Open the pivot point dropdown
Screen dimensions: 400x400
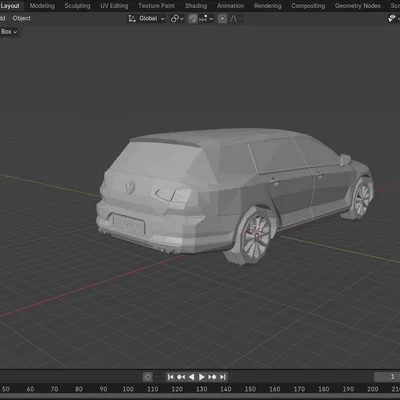click(x=177, y=19)
